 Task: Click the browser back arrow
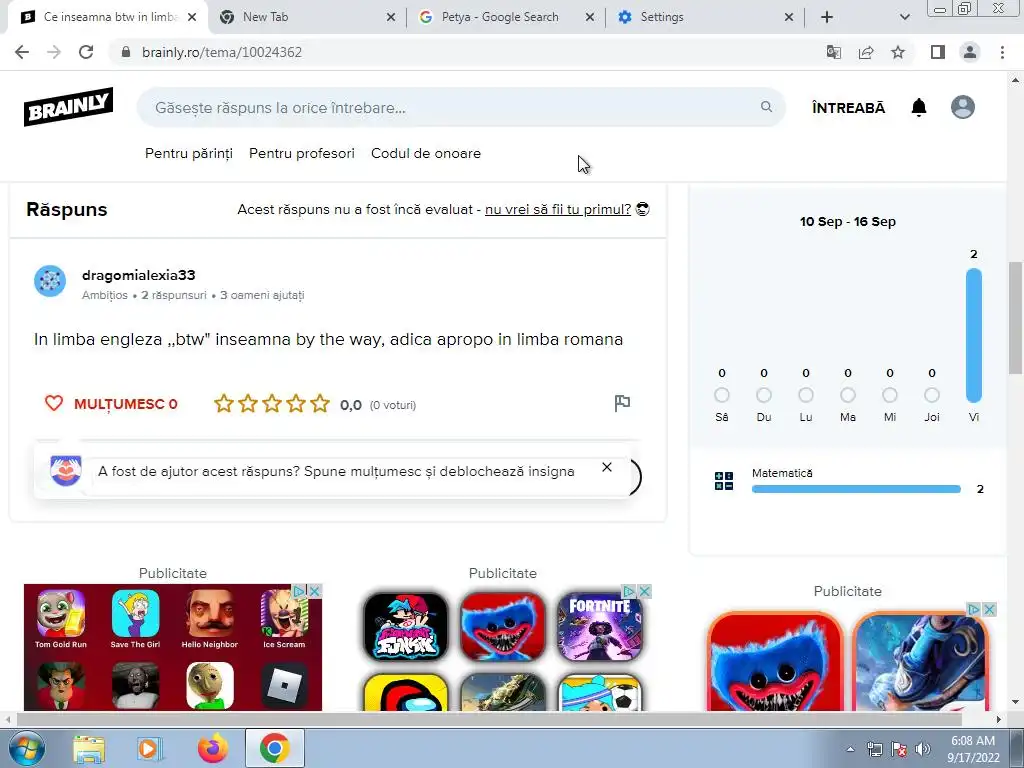(x=22, y=52)
